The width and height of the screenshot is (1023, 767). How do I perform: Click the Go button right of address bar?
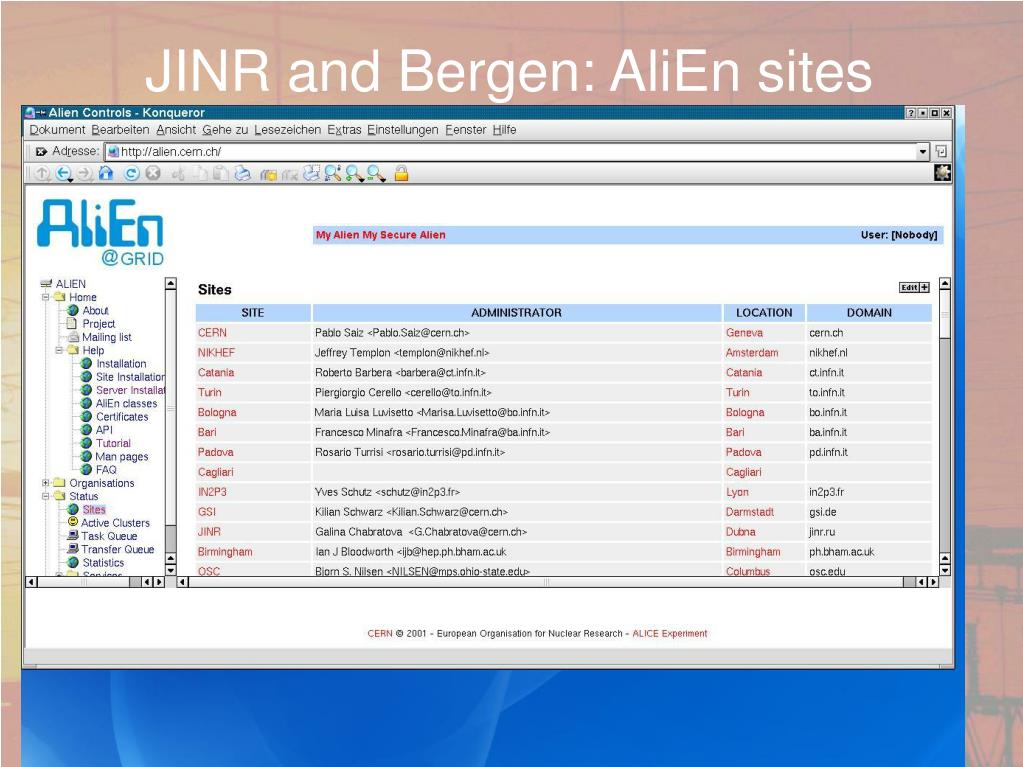(941, 151)
